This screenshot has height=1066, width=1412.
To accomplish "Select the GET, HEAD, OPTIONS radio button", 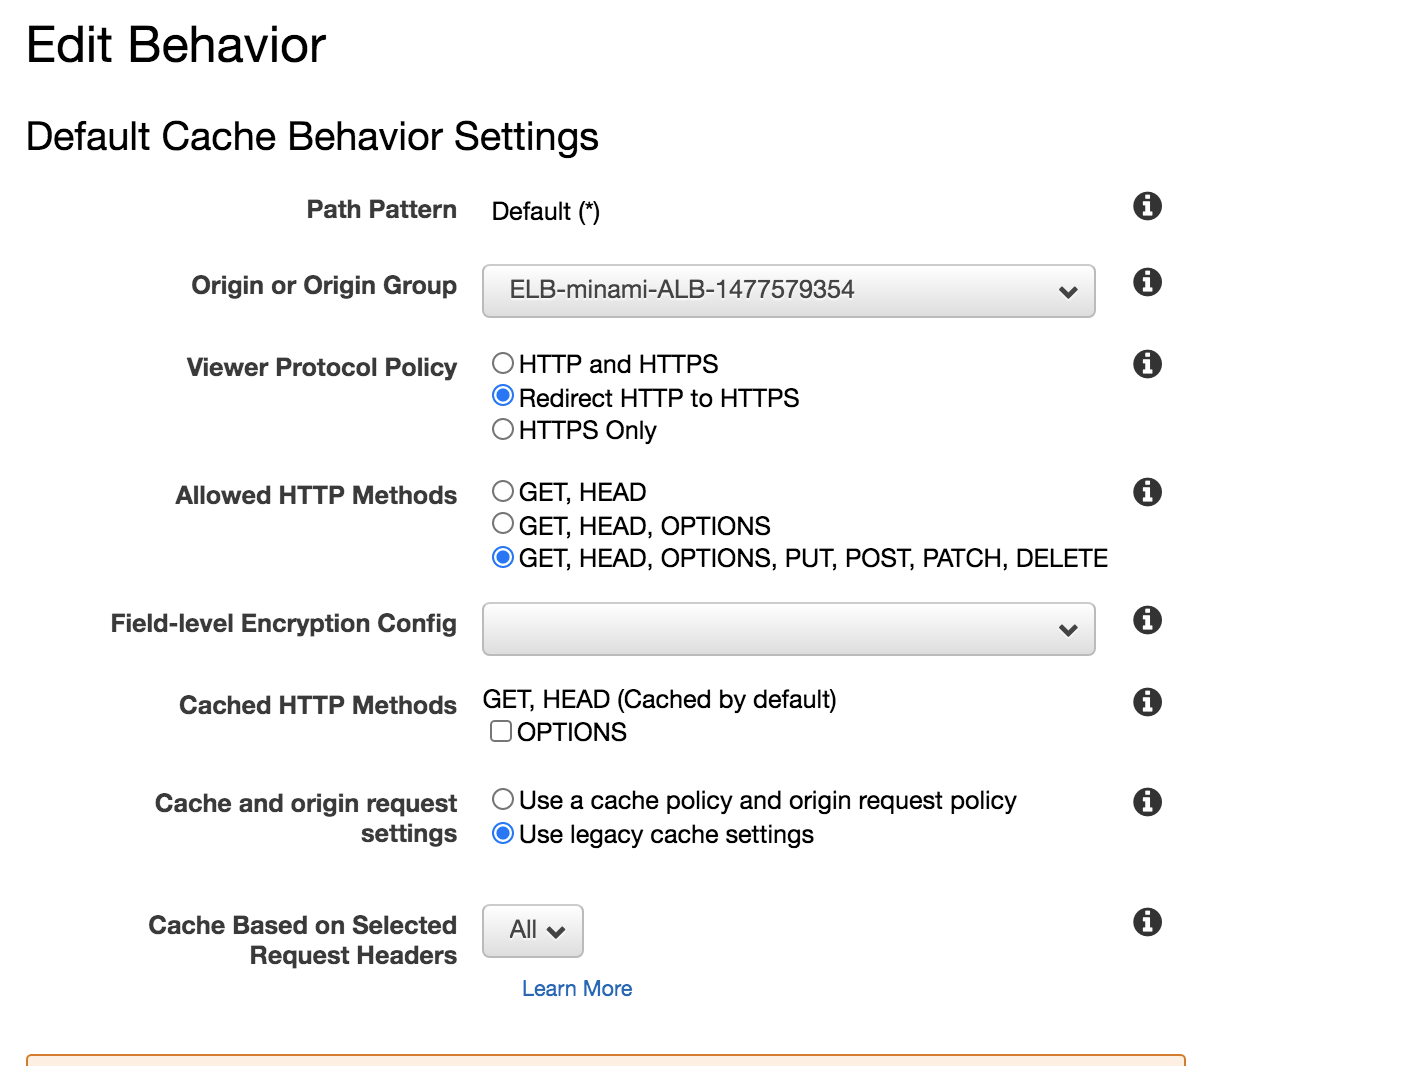I will click(503, 524).
